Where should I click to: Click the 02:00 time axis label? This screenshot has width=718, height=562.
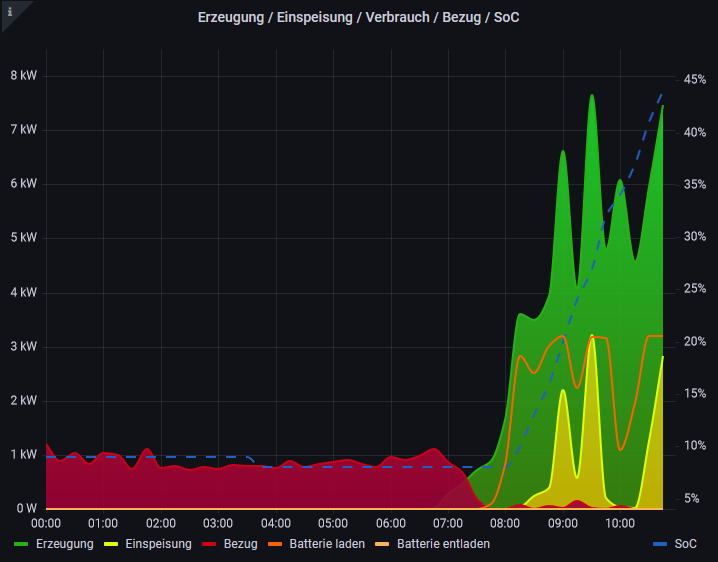pyautogui.click(x=161, y=524)
